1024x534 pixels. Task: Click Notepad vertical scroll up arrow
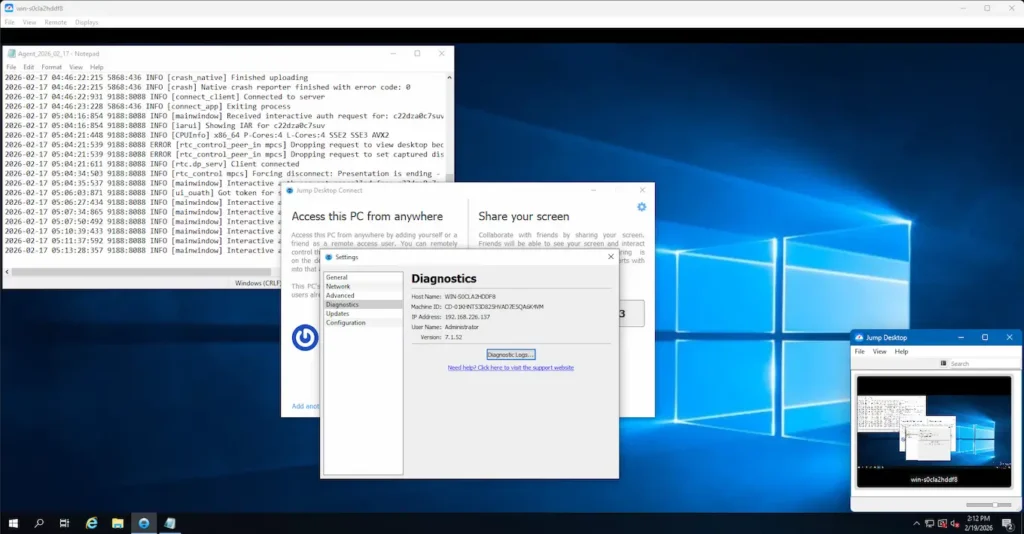click(x=449, y=78)
